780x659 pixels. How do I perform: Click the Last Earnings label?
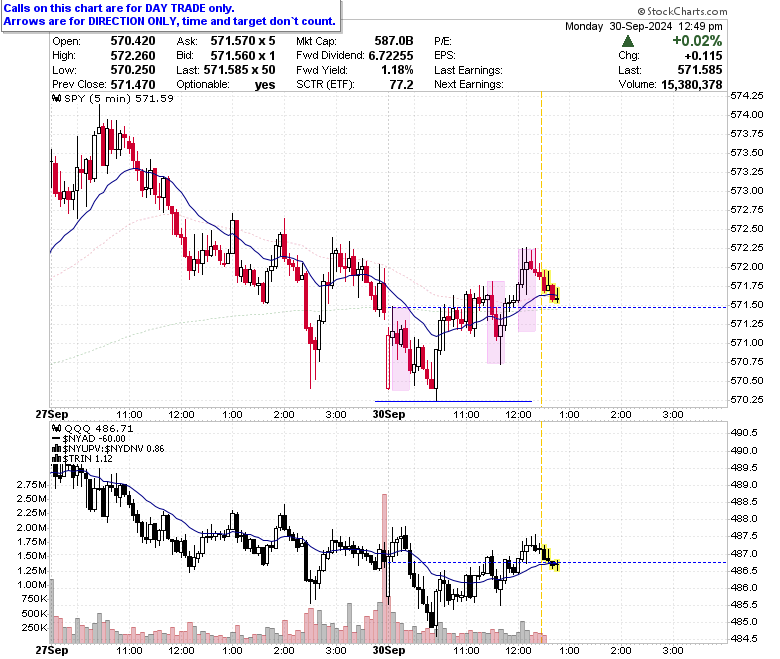point(468,70)
